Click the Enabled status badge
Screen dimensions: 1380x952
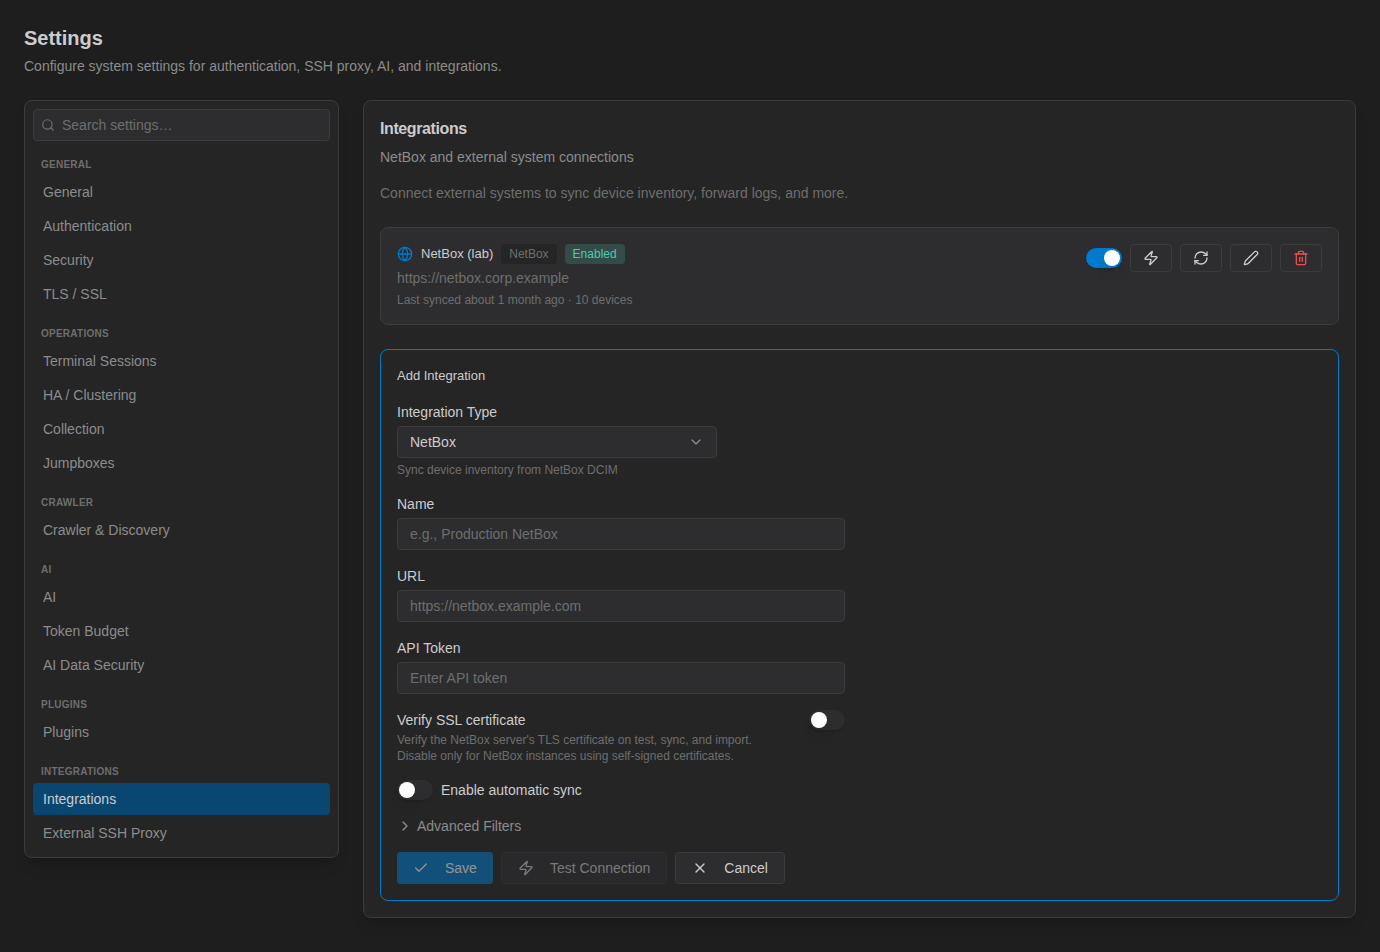point(595,254)
